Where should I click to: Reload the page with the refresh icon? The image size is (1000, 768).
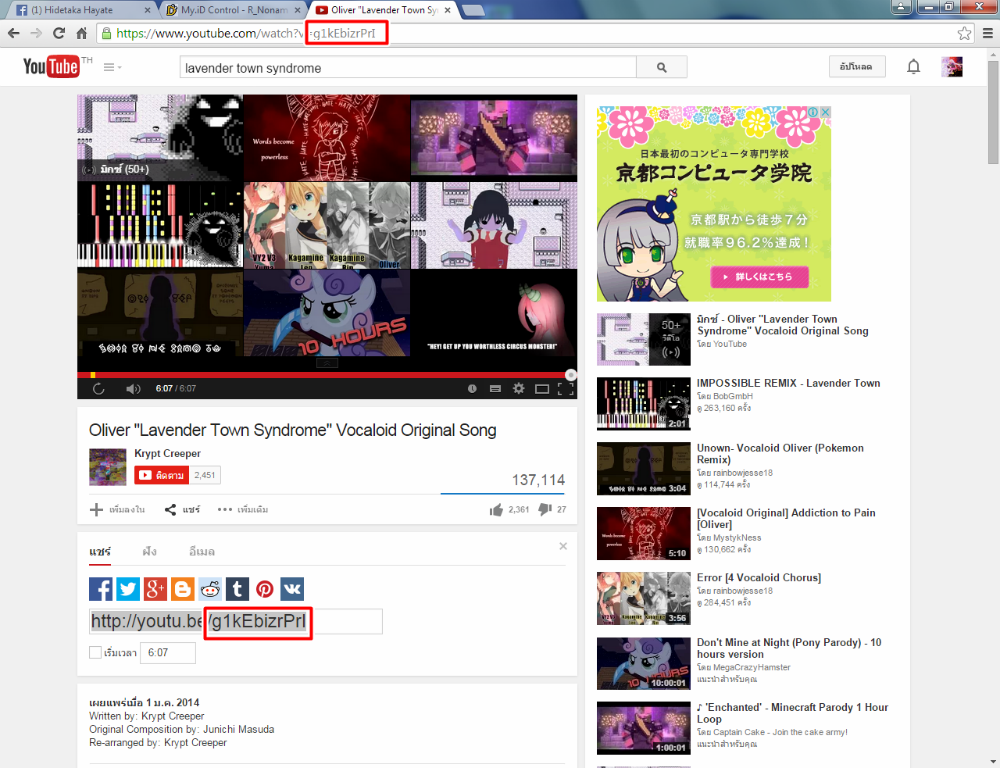(59, 33)
